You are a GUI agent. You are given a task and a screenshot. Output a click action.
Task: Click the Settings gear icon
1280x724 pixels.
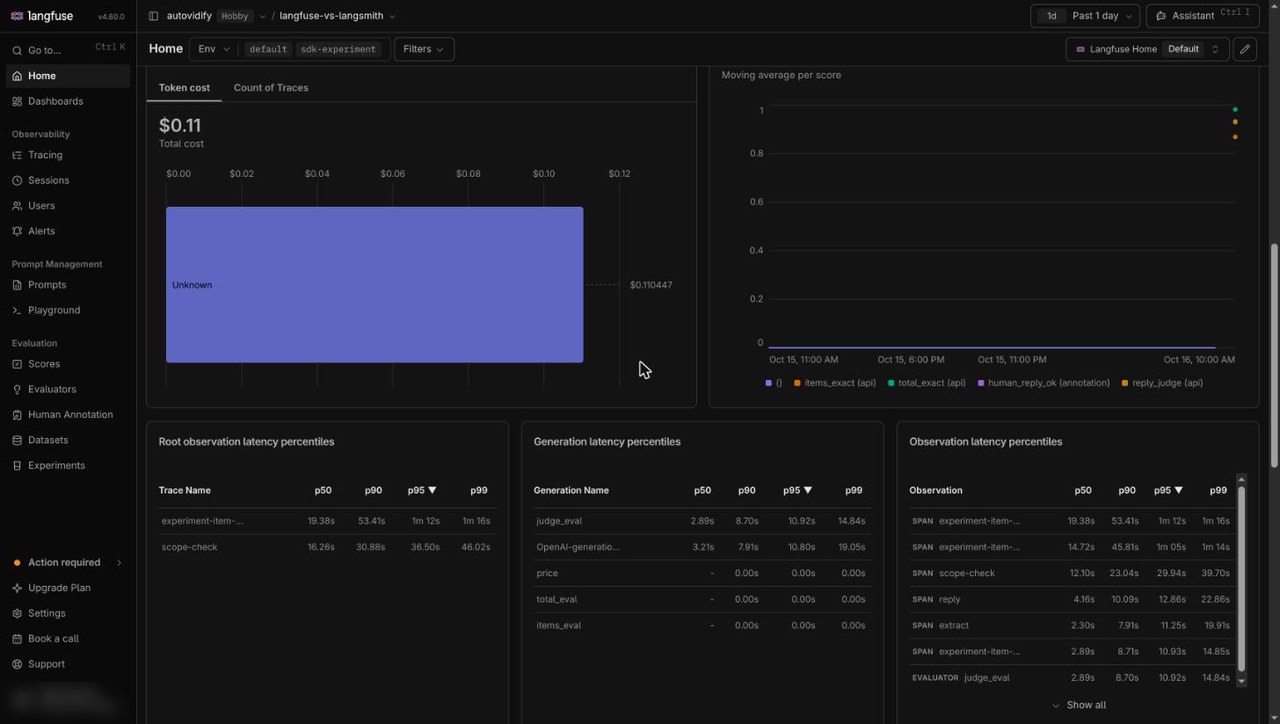tap(17, 613)
